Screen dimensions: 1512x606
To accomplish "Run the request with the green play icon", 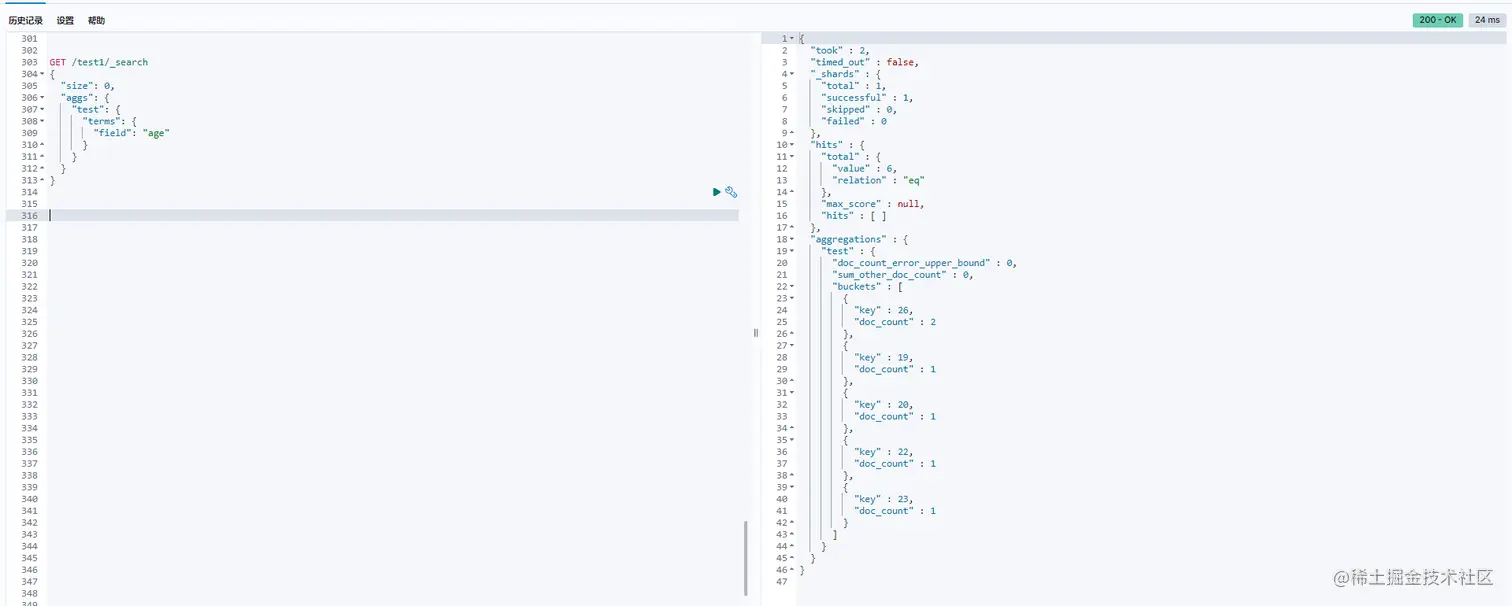I will pos(717,191).
